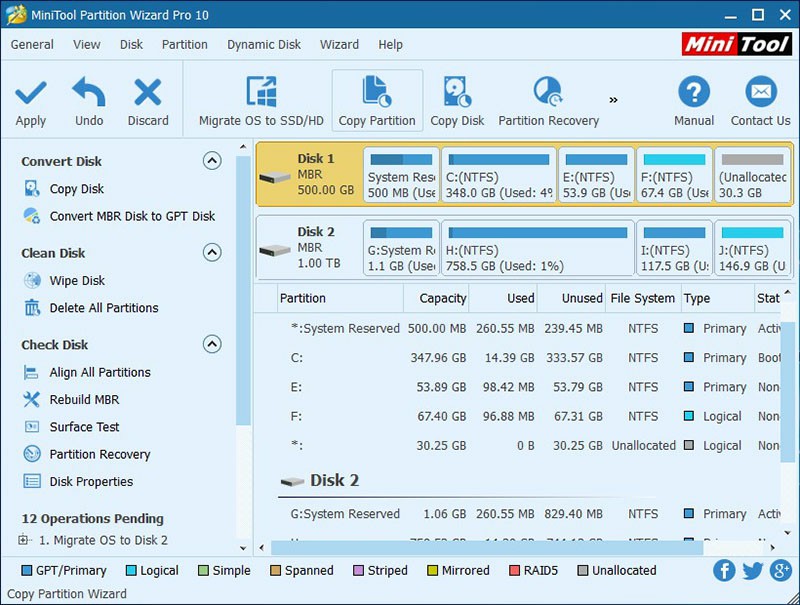Select the F:(NTFS) block on Disk 1

[x=674, y=175]
